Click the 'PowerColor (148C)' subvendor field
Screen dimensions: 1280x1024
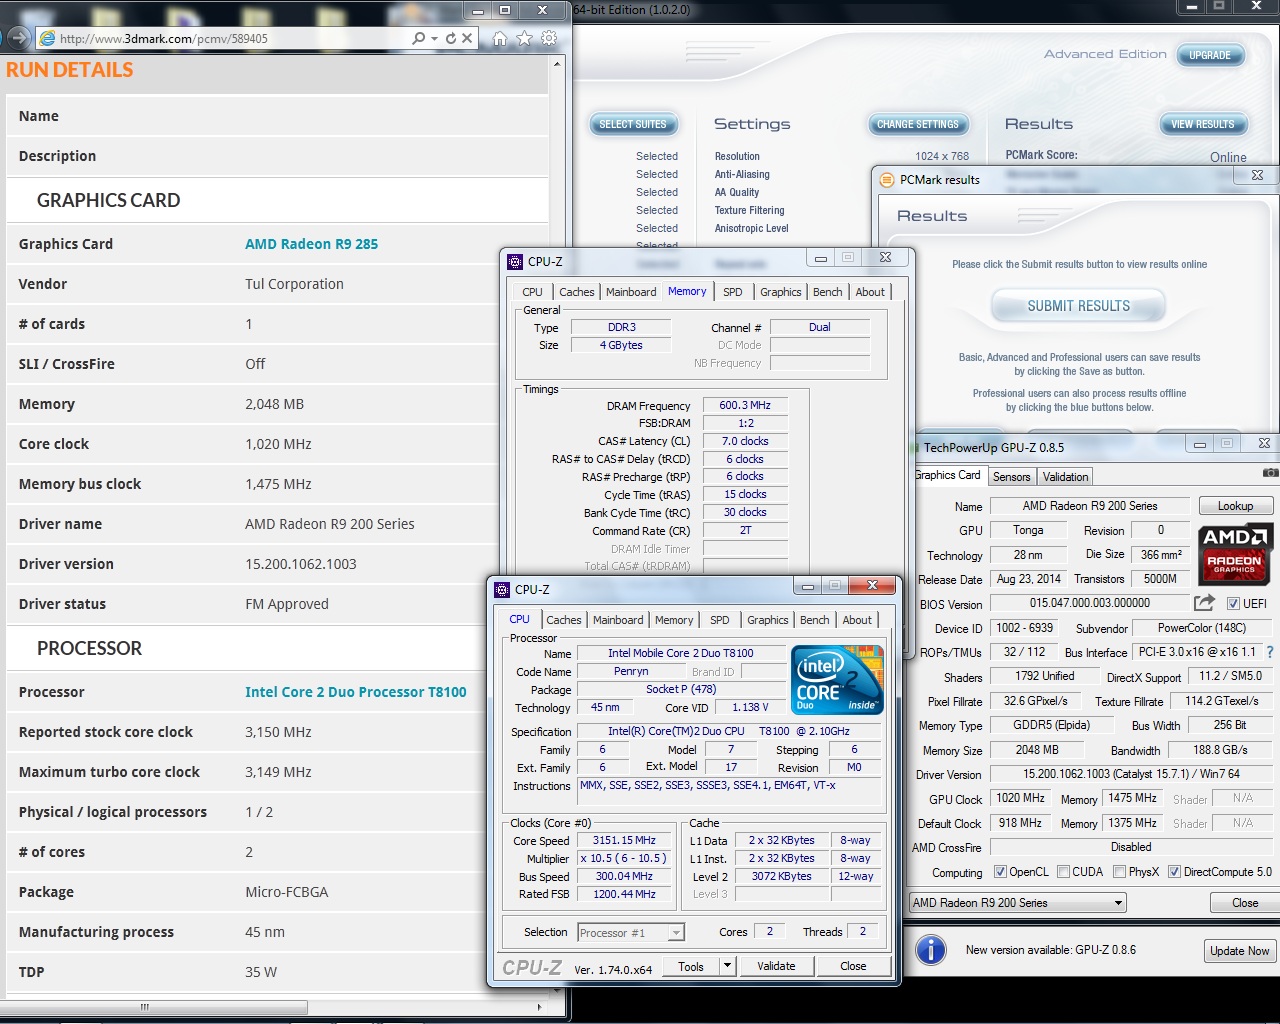(x=1202, y=628)
